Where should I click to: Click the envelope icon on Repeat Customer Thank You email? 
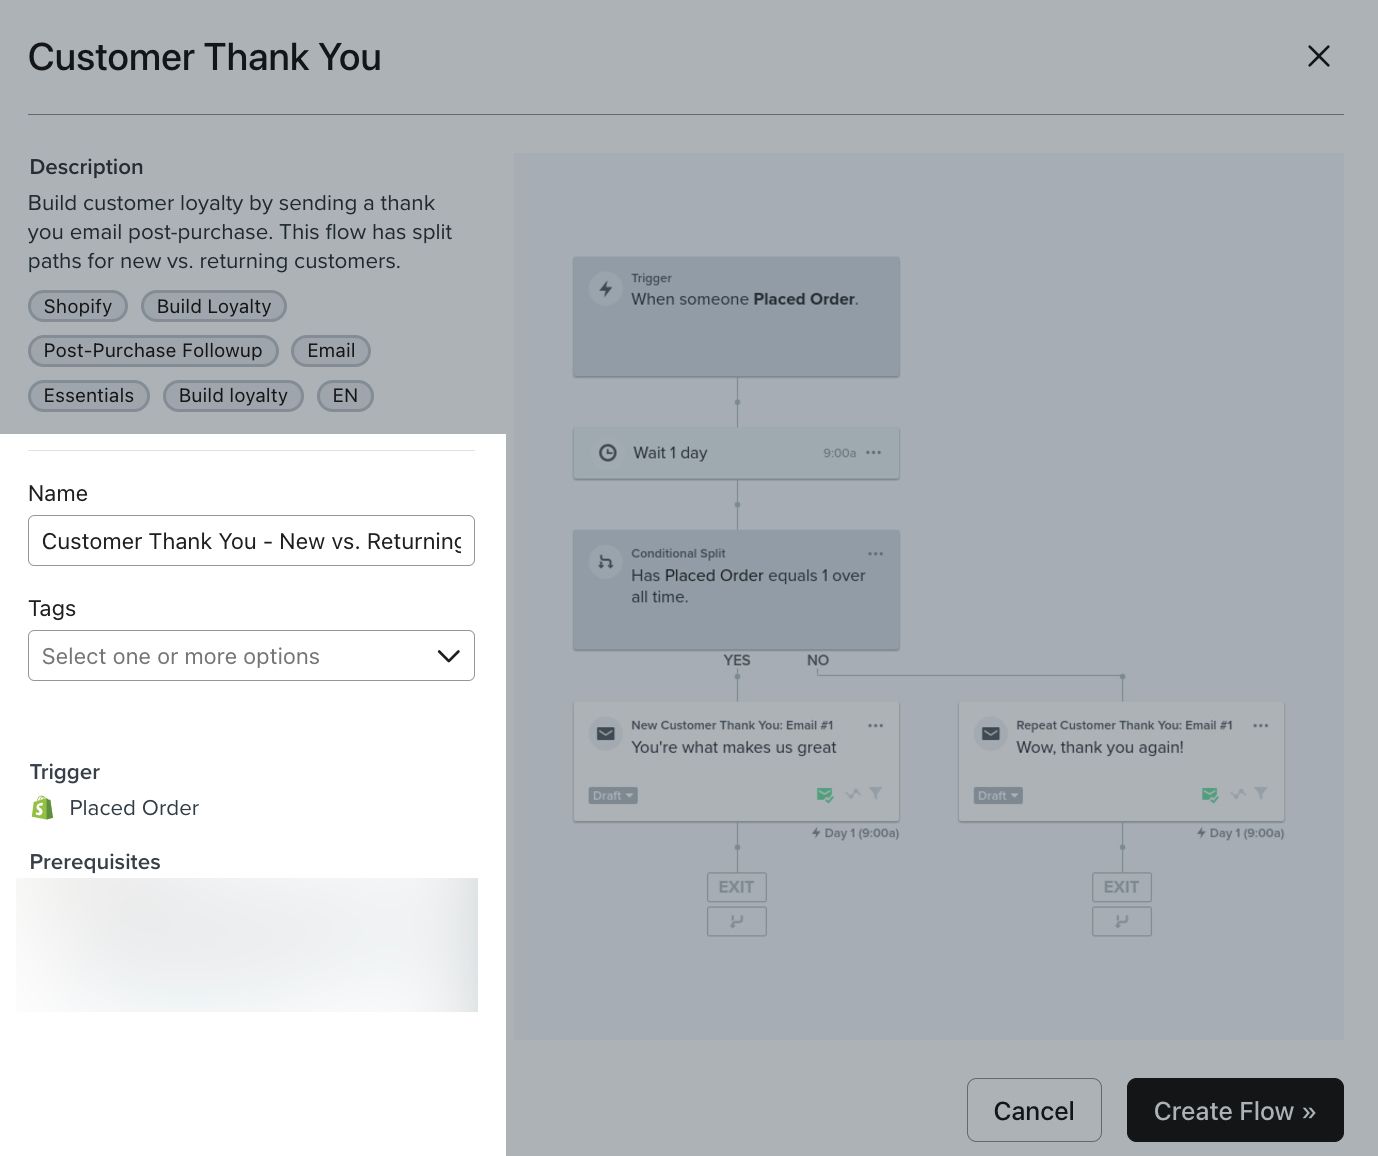(990, 733)
